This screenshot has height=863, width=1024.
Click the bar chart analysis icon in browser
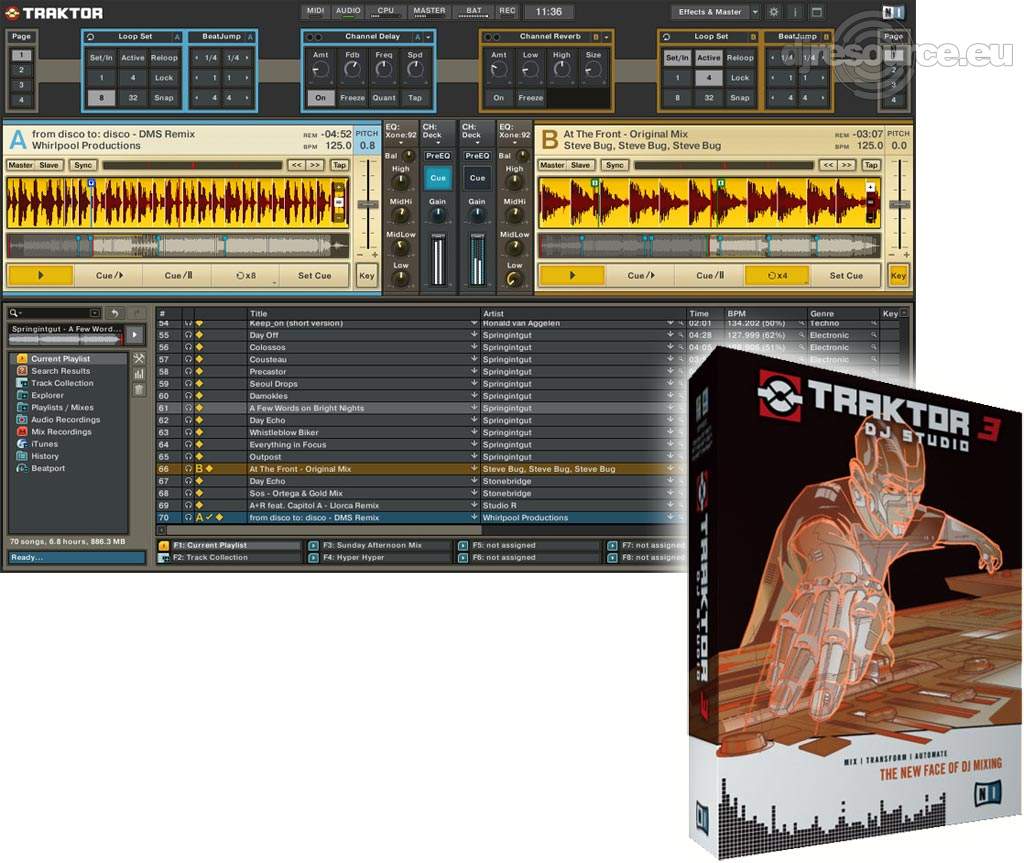pyautogui.click(x=139, y=374)
